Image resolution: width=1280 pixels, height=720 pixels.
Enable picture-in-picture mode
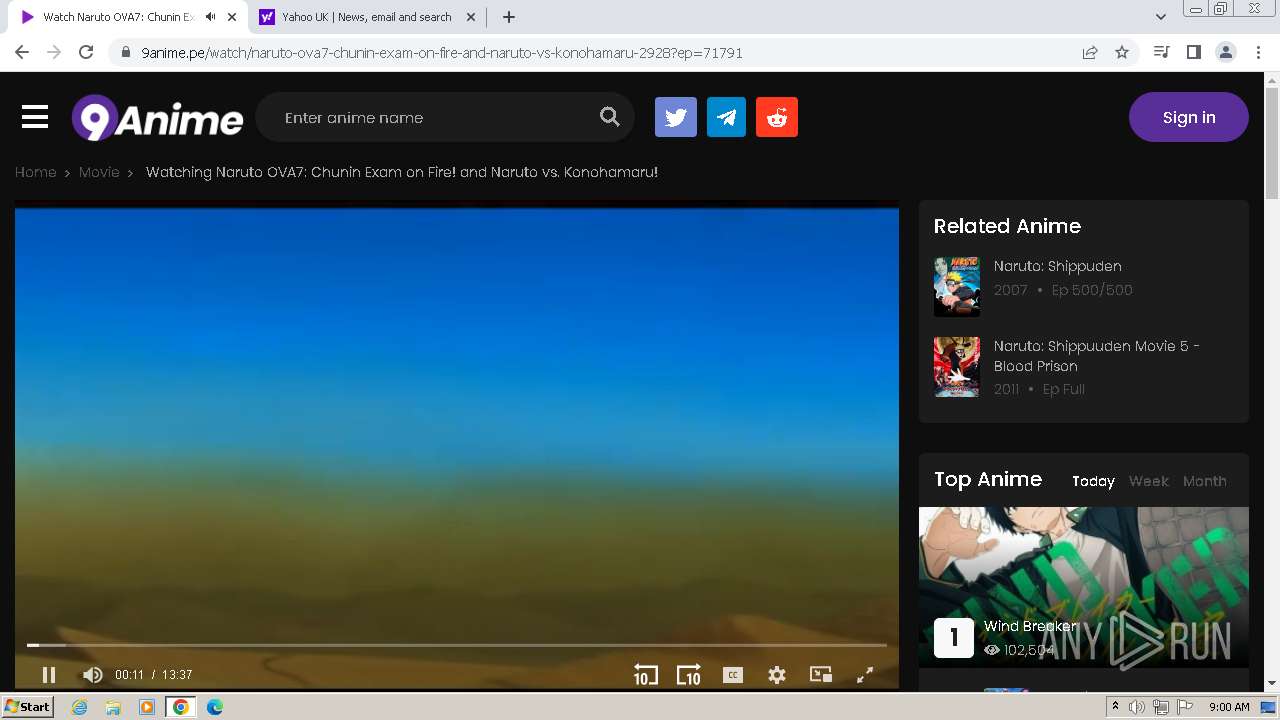coord(821,675)
